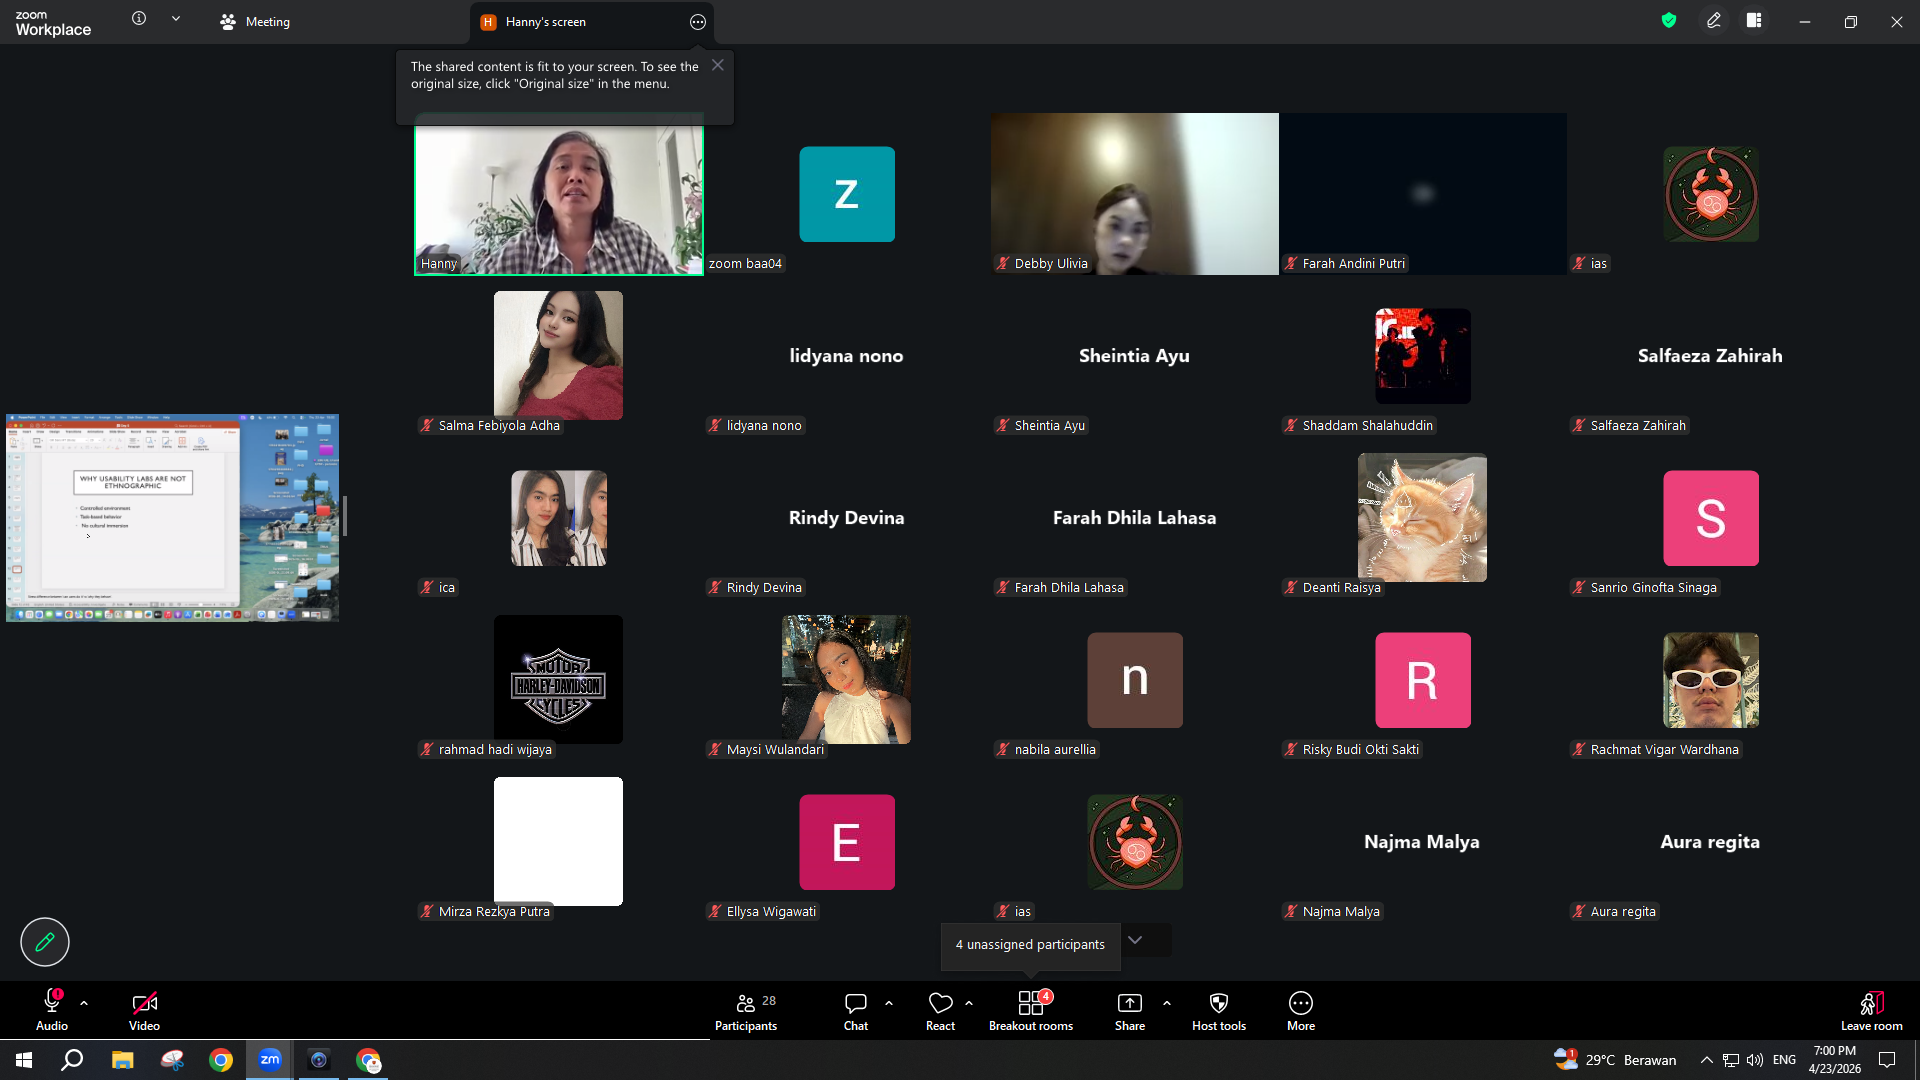Screen dimensions: 1920x1080
Task: Toggle the Audio microphone mute
Action: (x=52, y=1010)
